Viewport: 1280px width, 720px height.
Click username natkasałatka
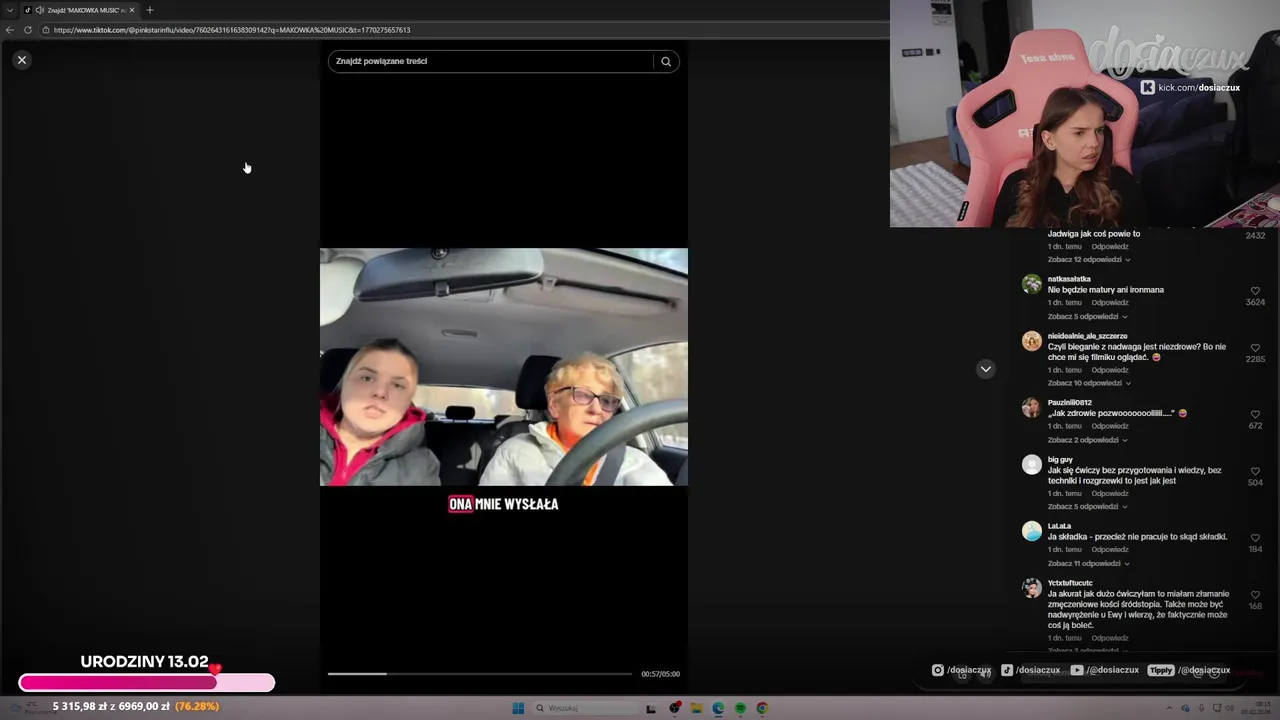point(1069,279)
